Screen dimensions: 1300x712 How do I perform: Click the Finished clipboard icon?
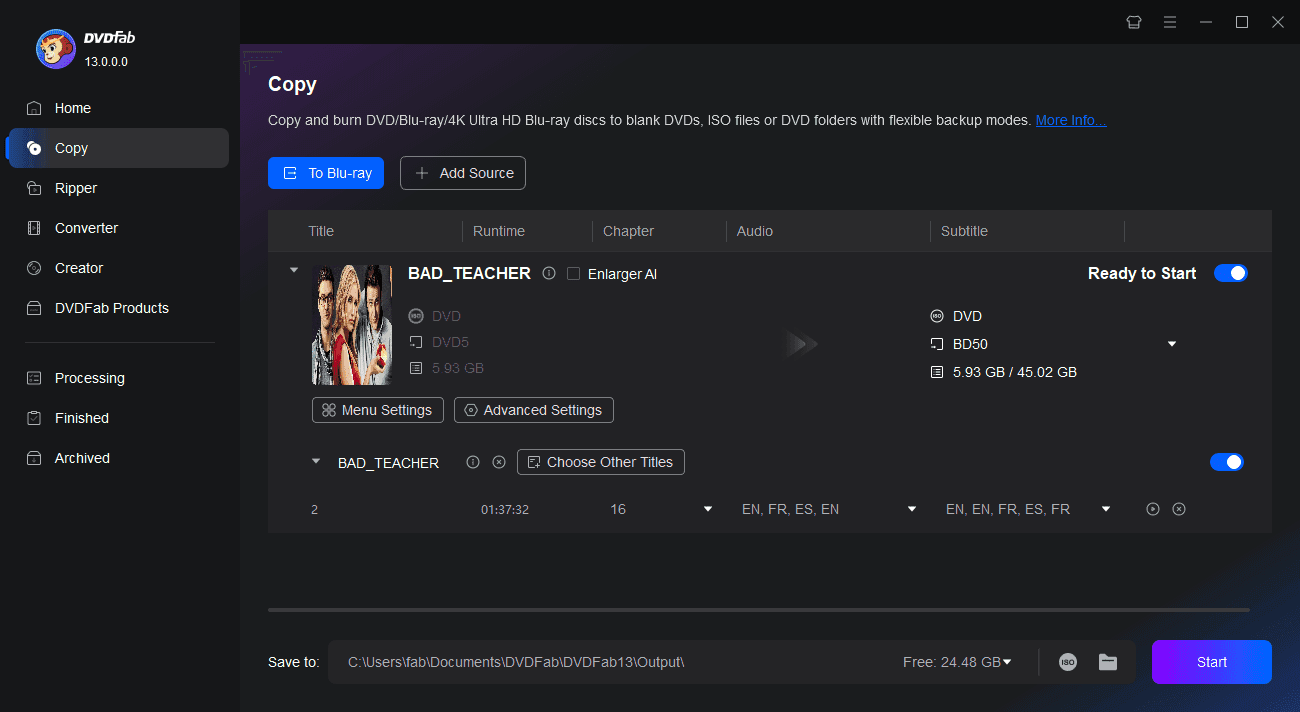click(x=35, y=418)
